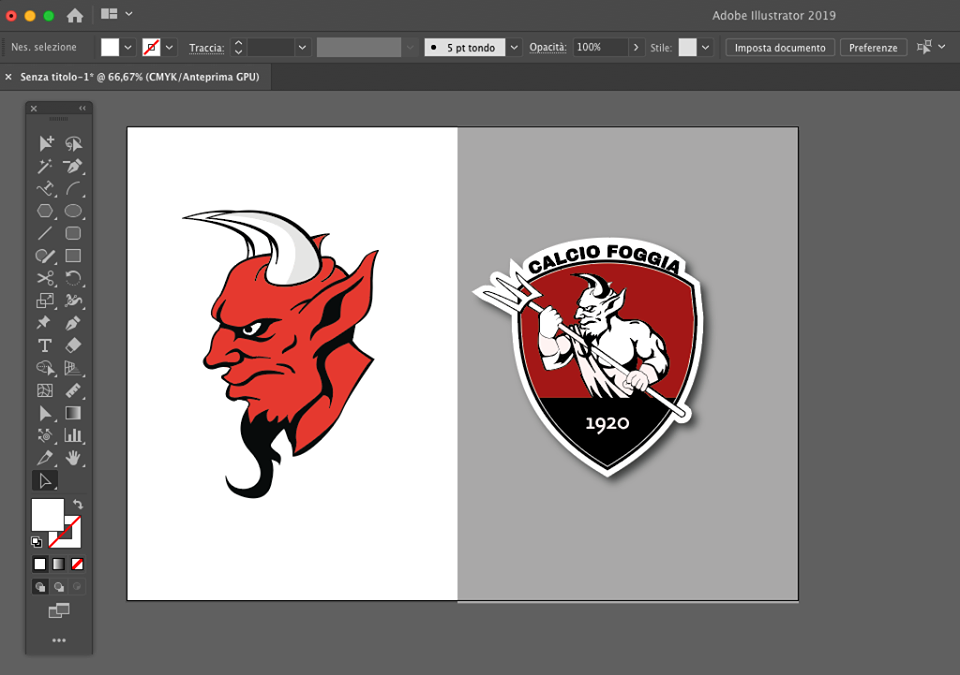Select the Measure ruler tool
Viewport: 960px width, 675px height.
coord(73,391)
